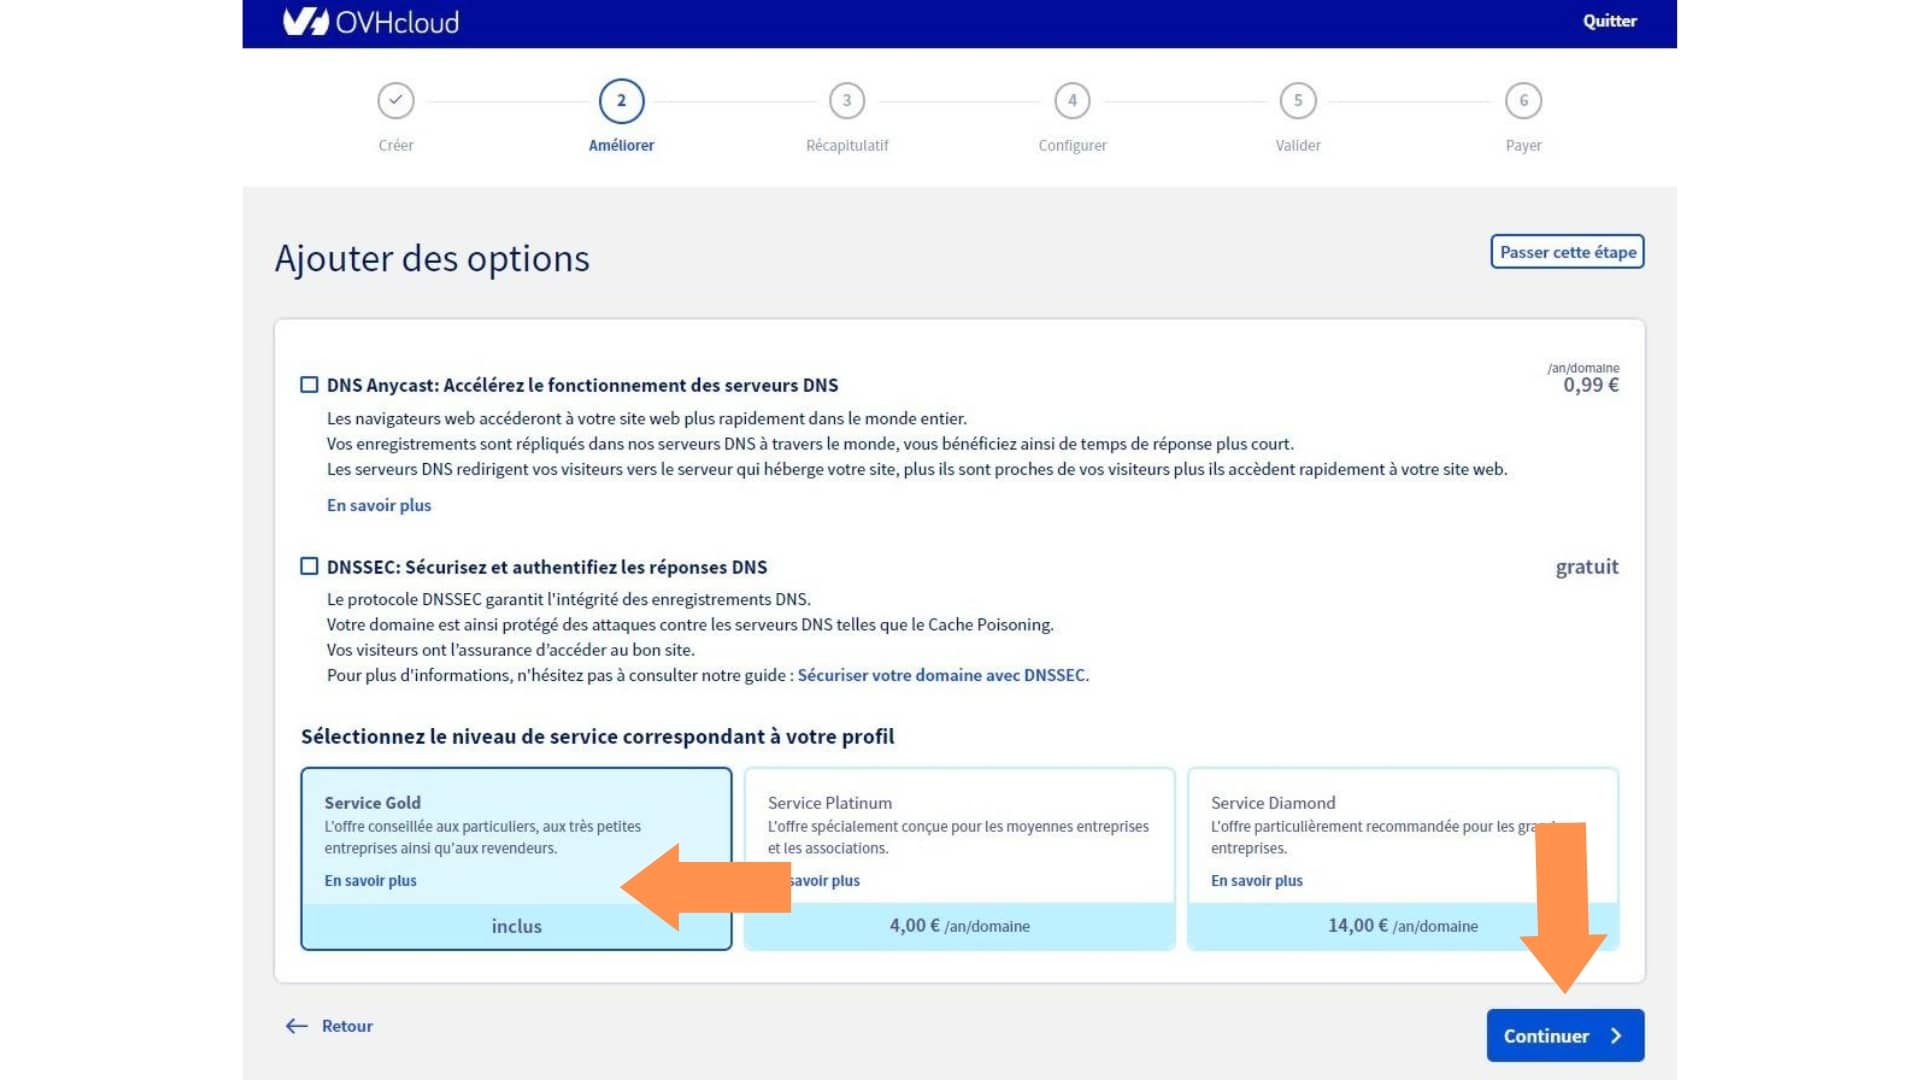Enable the DNS Anycast checkbox
The height and width of the screenshot is (1080, 1920).
[309, 385]
